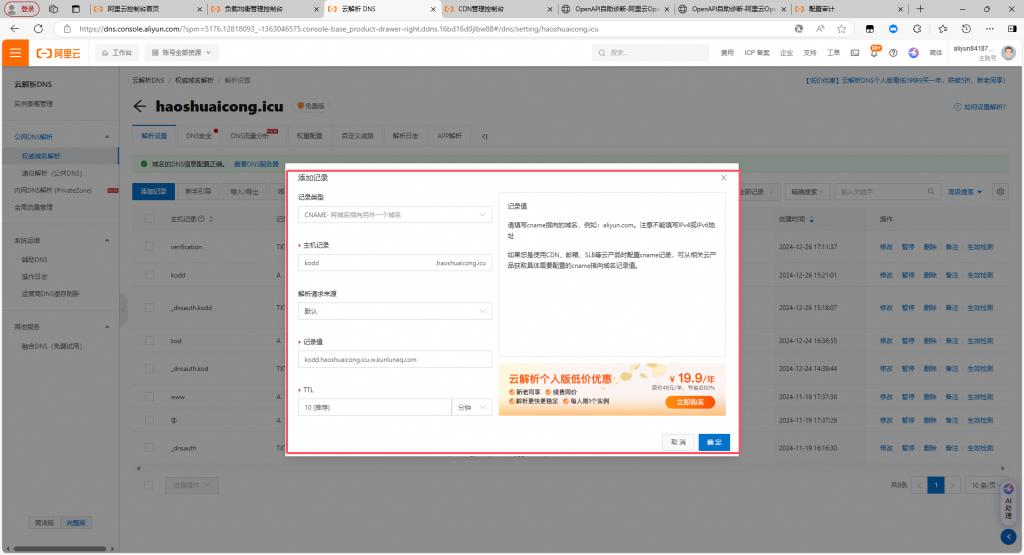1024x555 pixels.
Task: Click the 取消 cancel button
Action: click(x=678, y=442)
